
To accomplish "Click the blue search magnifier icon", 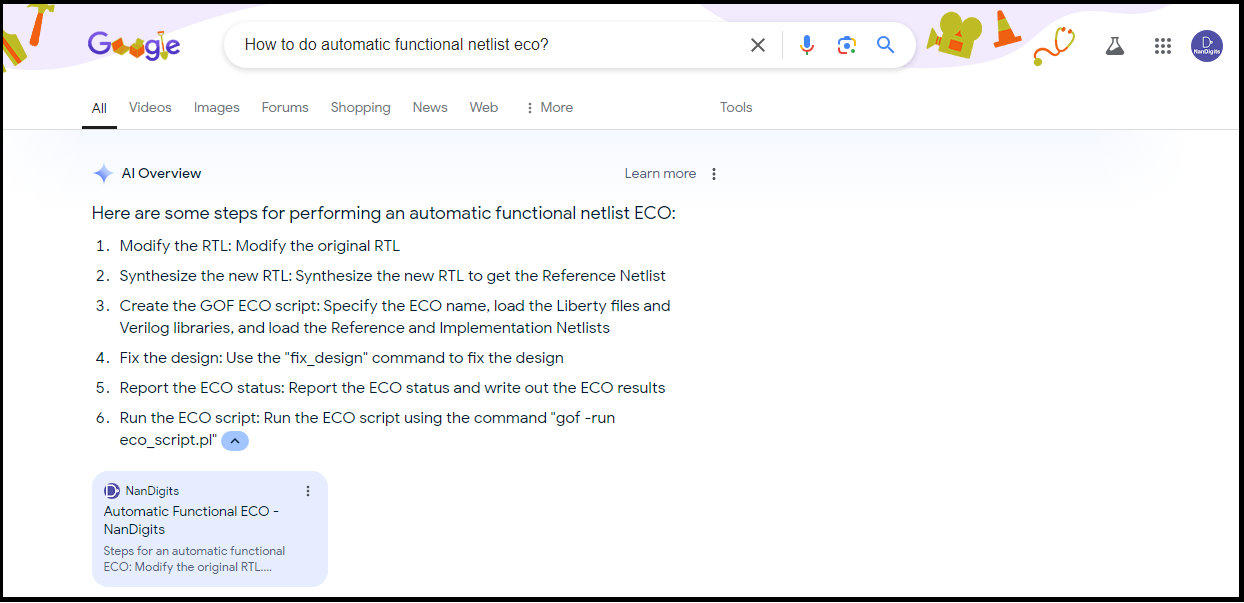I will pos(886,45).
